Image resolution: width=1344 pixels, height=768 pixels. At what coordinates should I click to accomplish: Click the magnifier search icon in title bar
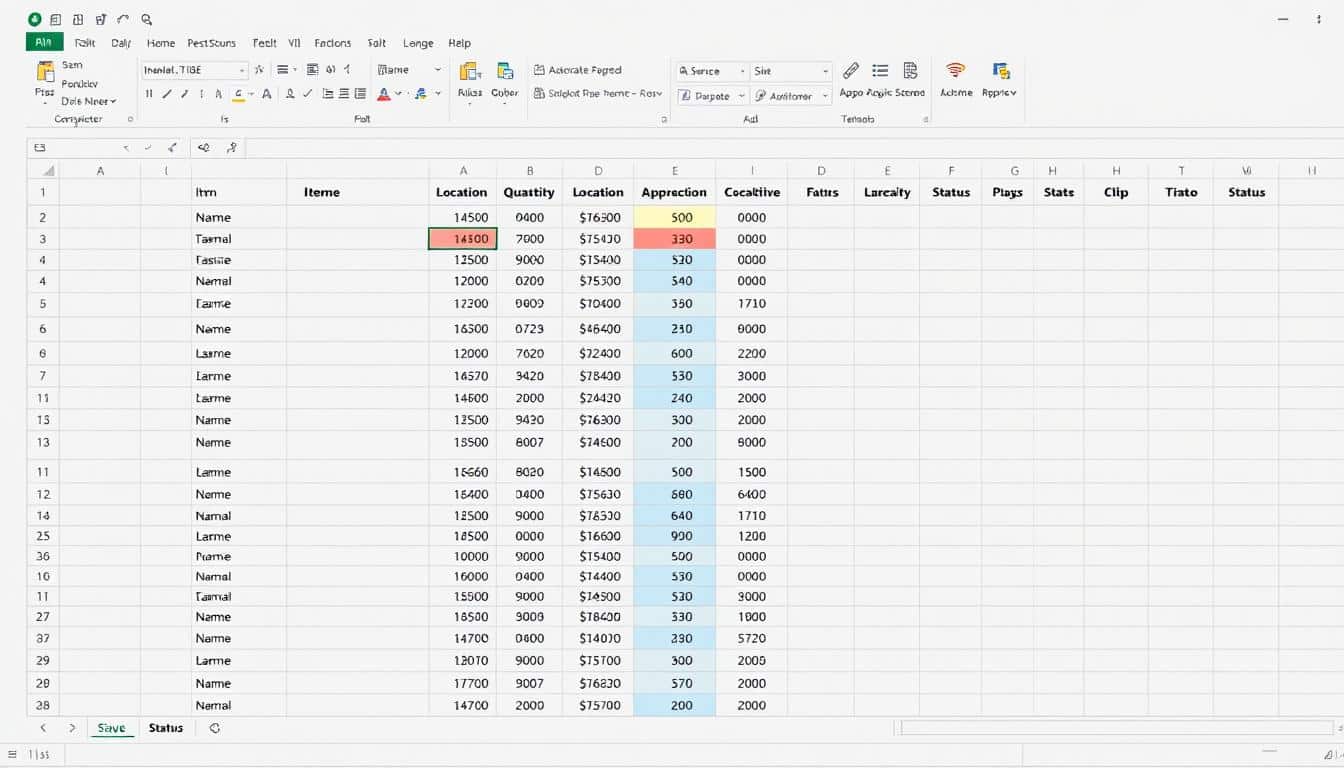tap(147, 19)
